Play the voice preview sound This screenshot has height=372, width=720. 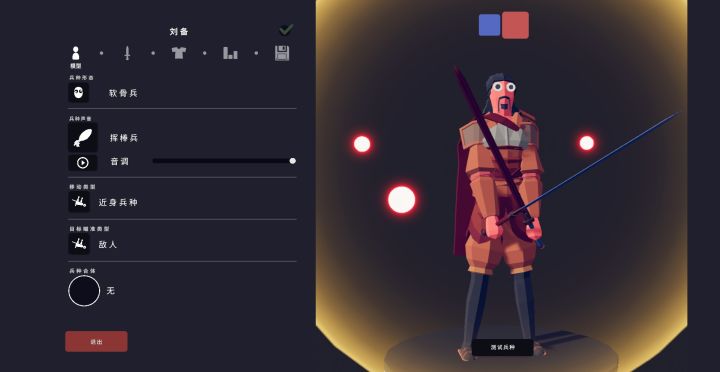coord(83,163)
